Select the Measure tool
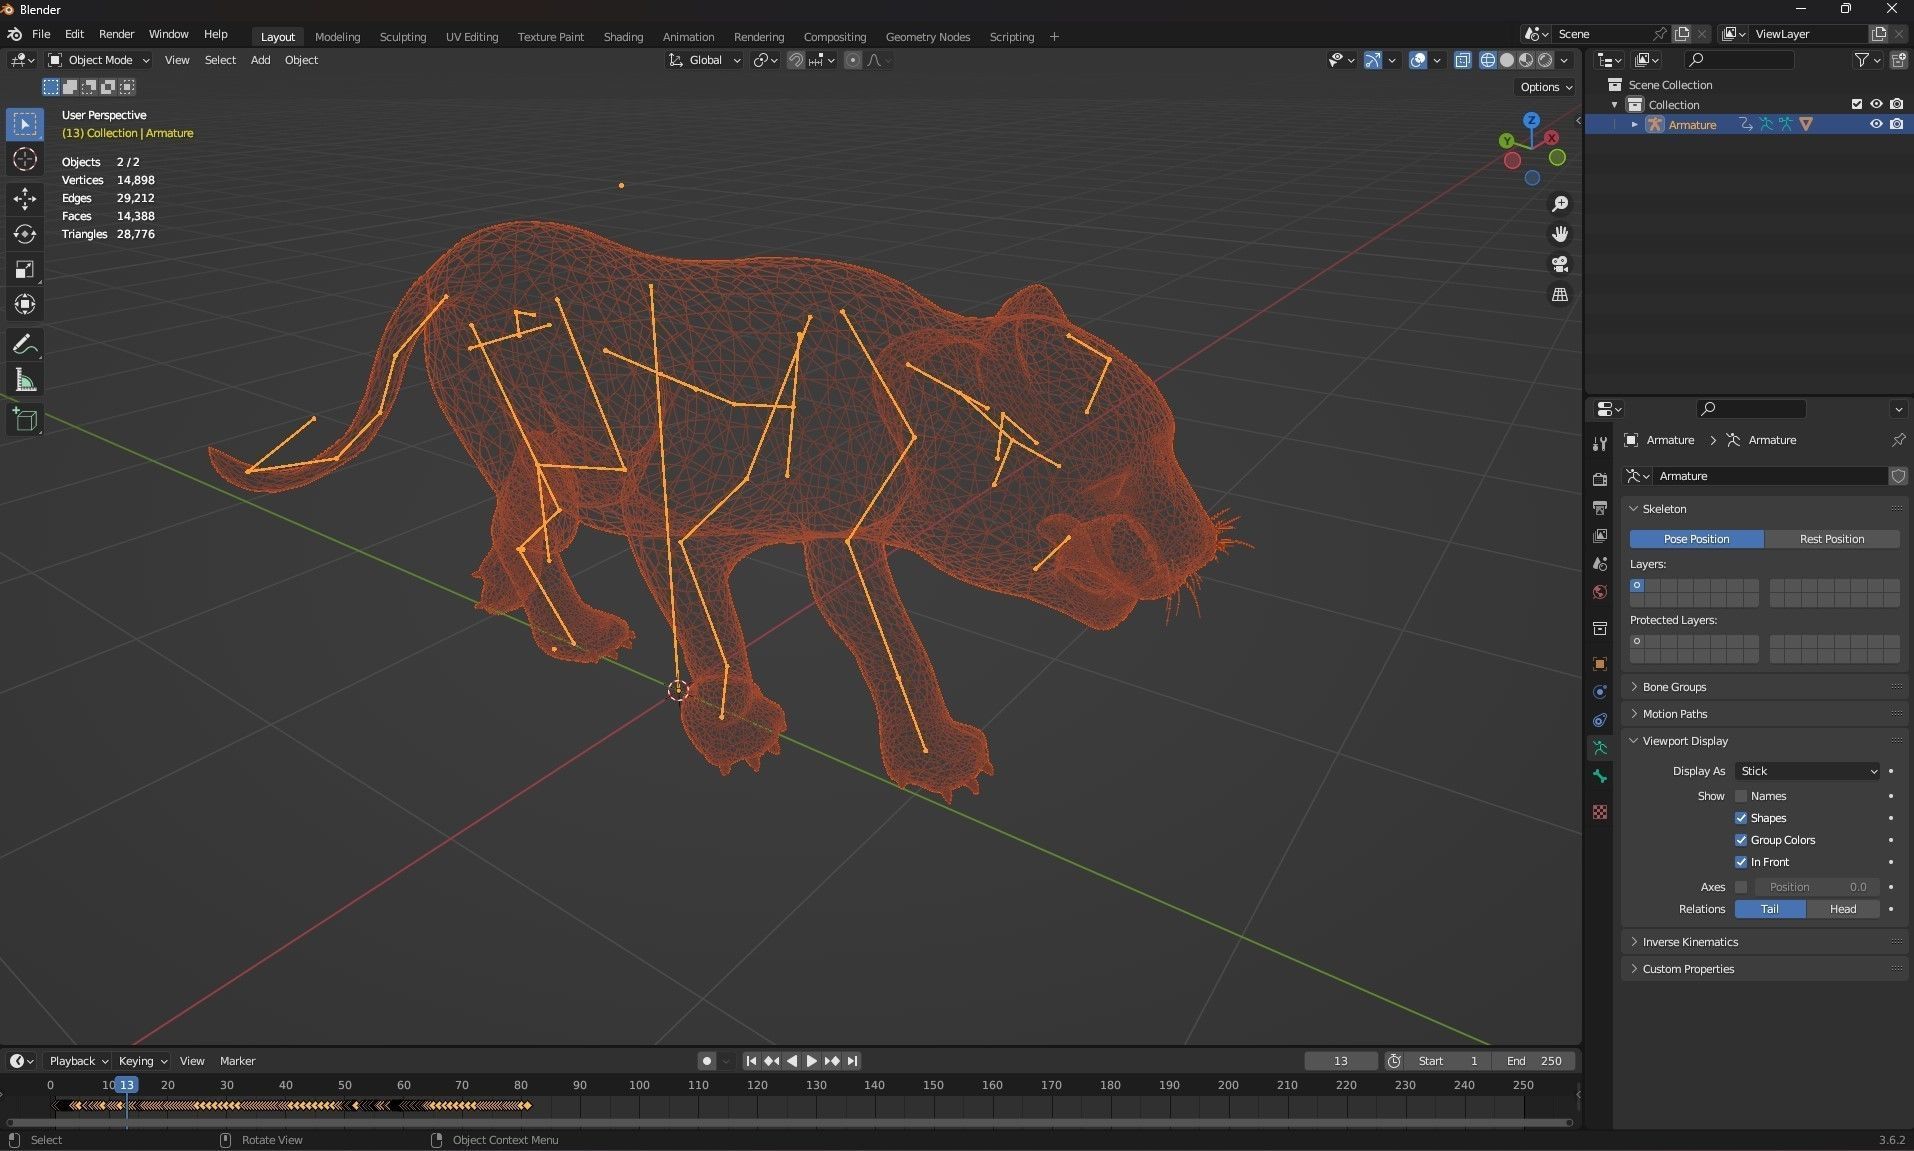The height and width of the screenshot is (1151, 1914). tap(25, 380)
